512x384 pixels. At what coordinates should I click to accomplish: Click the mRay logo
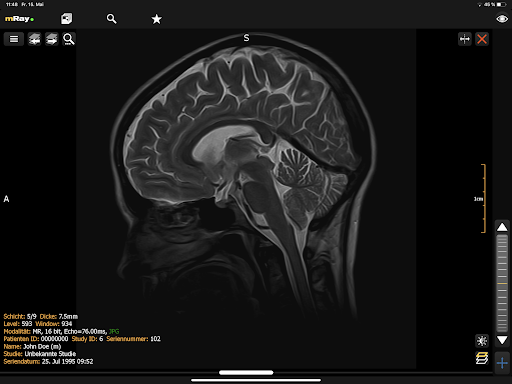19,19
